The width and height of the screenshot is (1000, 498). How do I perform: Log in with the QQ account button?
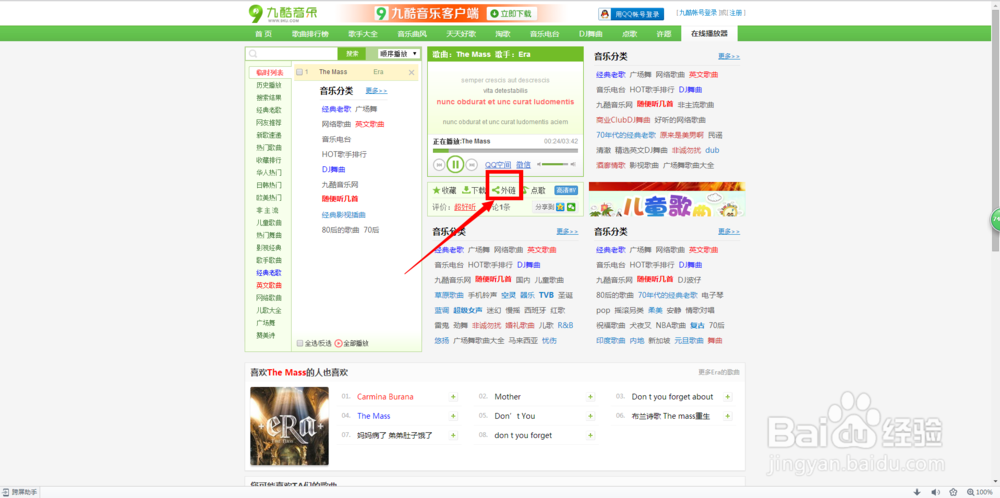click(631, 13)
